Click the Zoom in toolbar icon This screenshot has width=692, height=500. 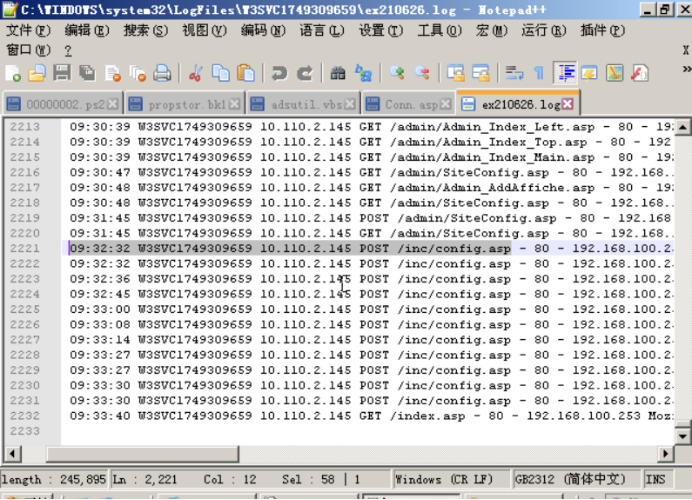point(398,73)
